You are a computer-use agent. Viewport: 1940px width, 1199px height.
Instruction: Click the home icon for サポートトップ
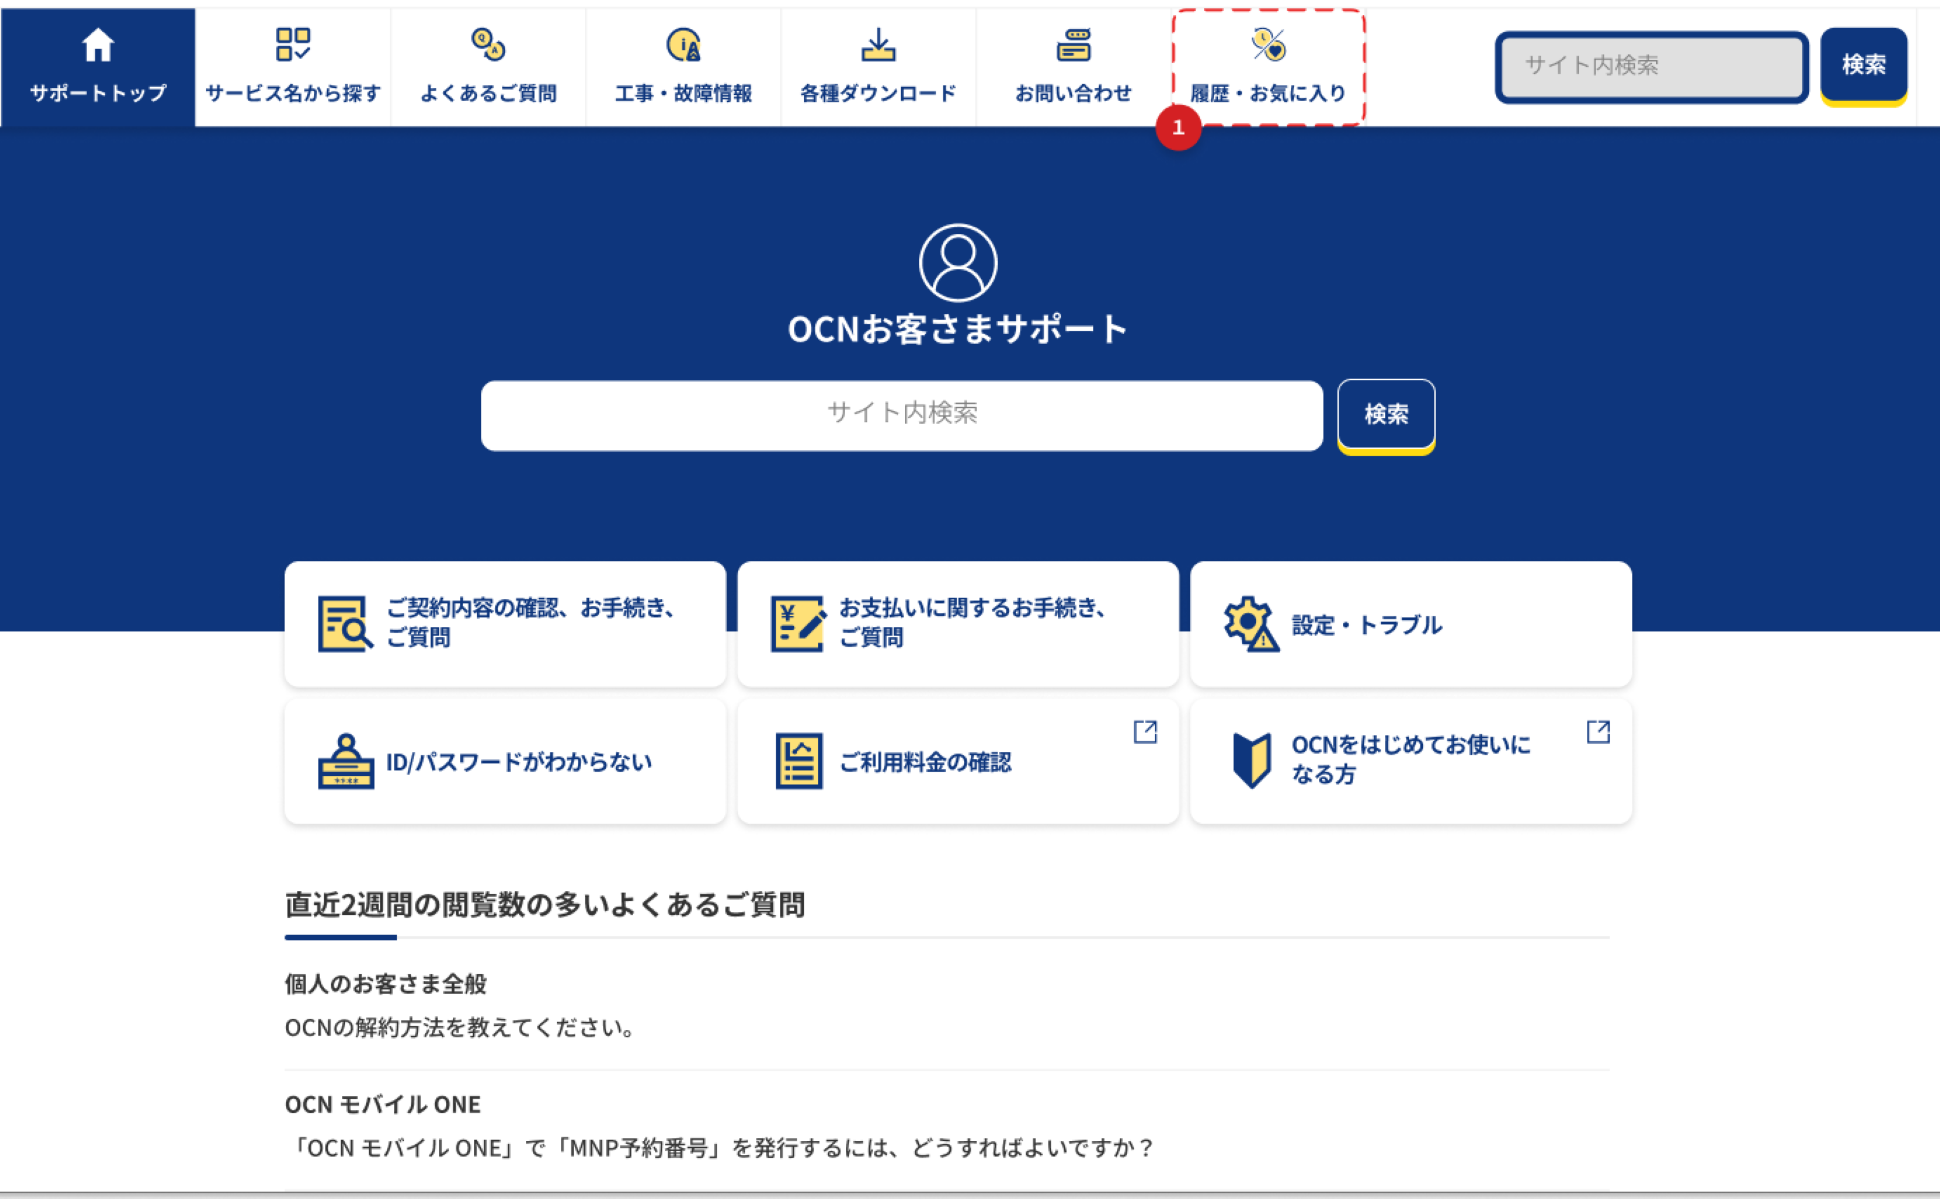97,45
